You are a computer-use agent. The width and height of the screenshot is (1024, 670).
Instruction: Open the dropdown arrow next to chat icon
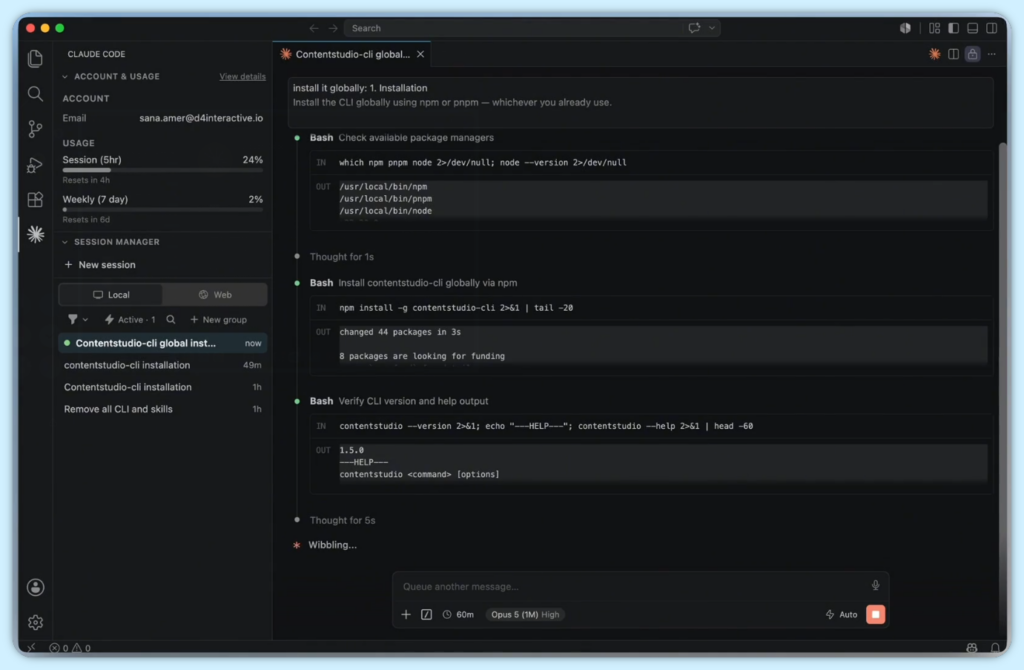coord(712,28)
